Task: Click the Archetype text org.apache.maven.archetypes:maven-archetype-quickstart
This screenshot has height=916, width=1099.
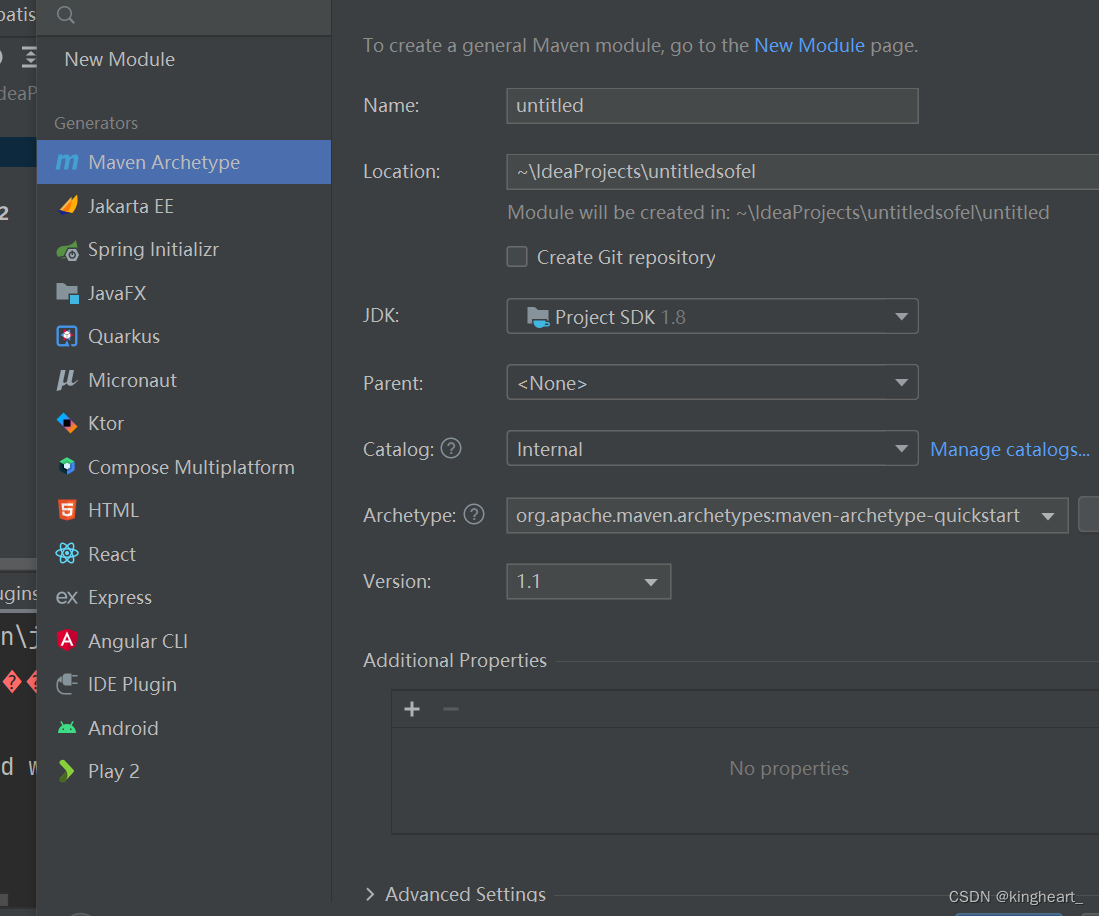Action: [x=767, y=516]
